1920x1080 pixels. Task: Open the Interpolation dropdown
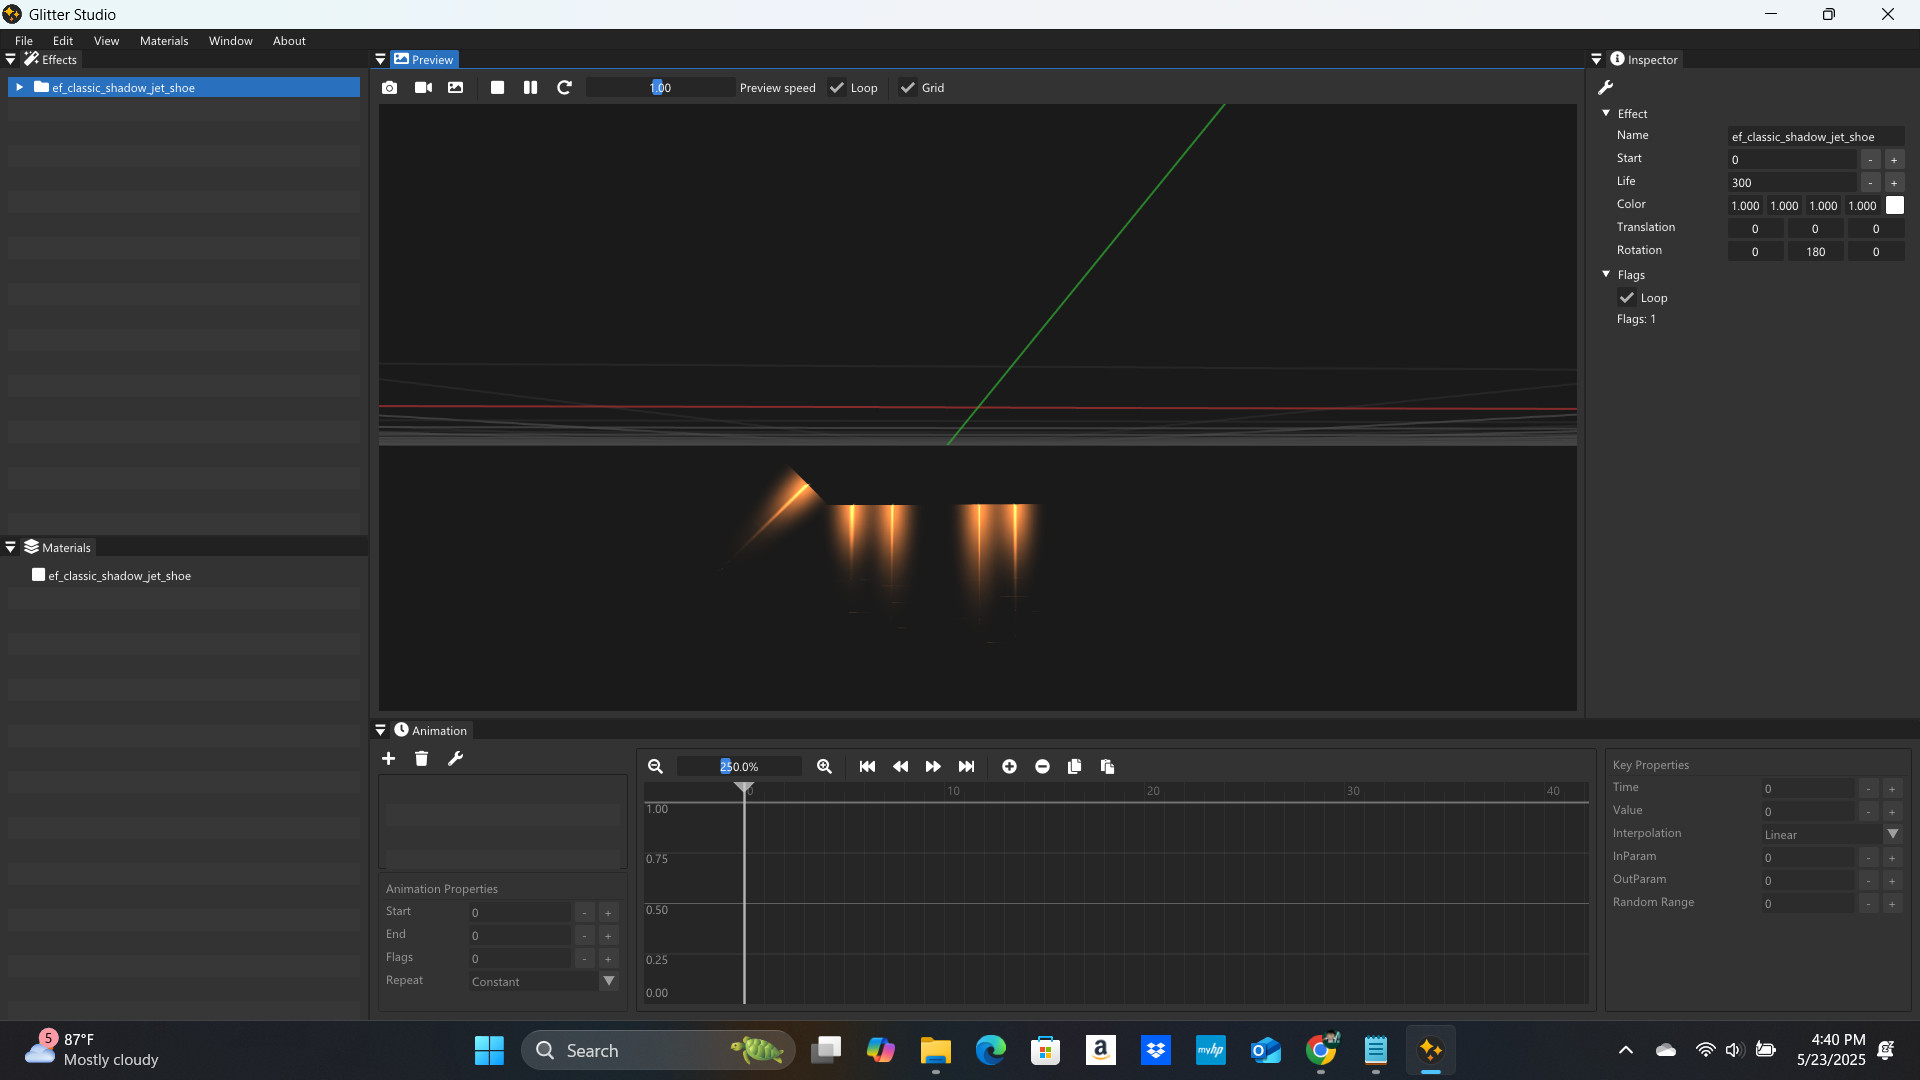(1894, 834)
